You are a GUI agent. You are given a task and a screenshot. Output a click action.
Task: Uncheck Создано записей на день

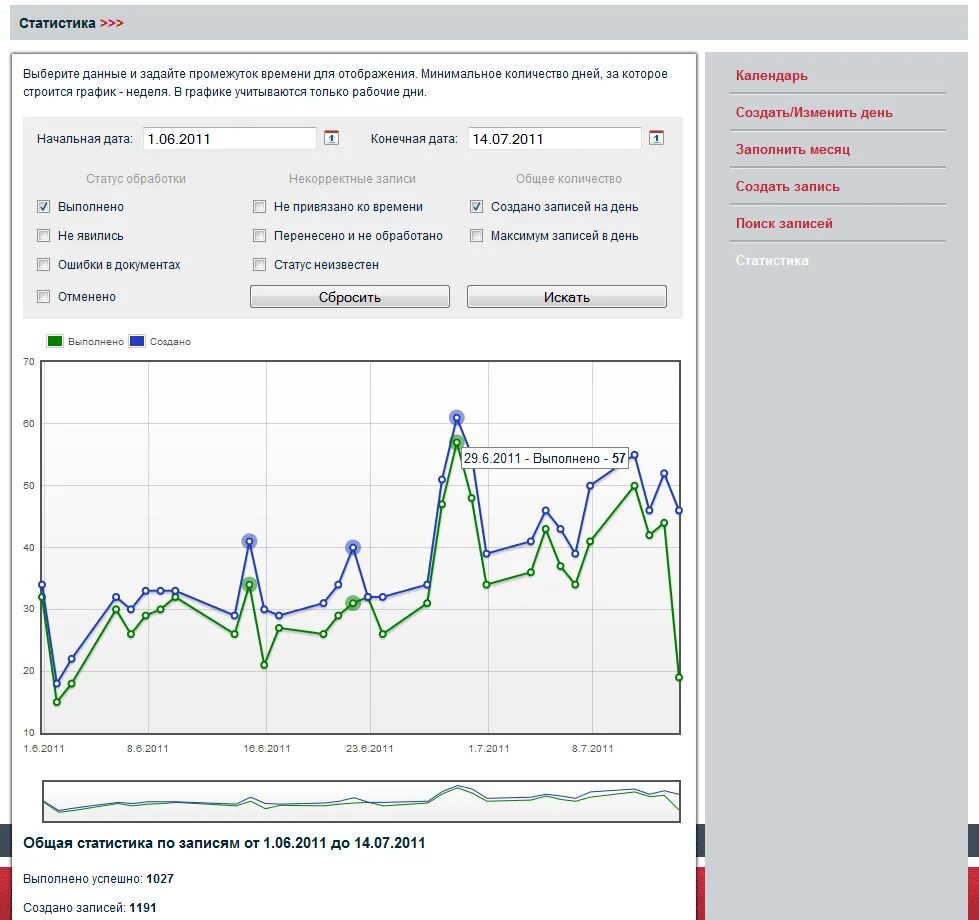476,207
